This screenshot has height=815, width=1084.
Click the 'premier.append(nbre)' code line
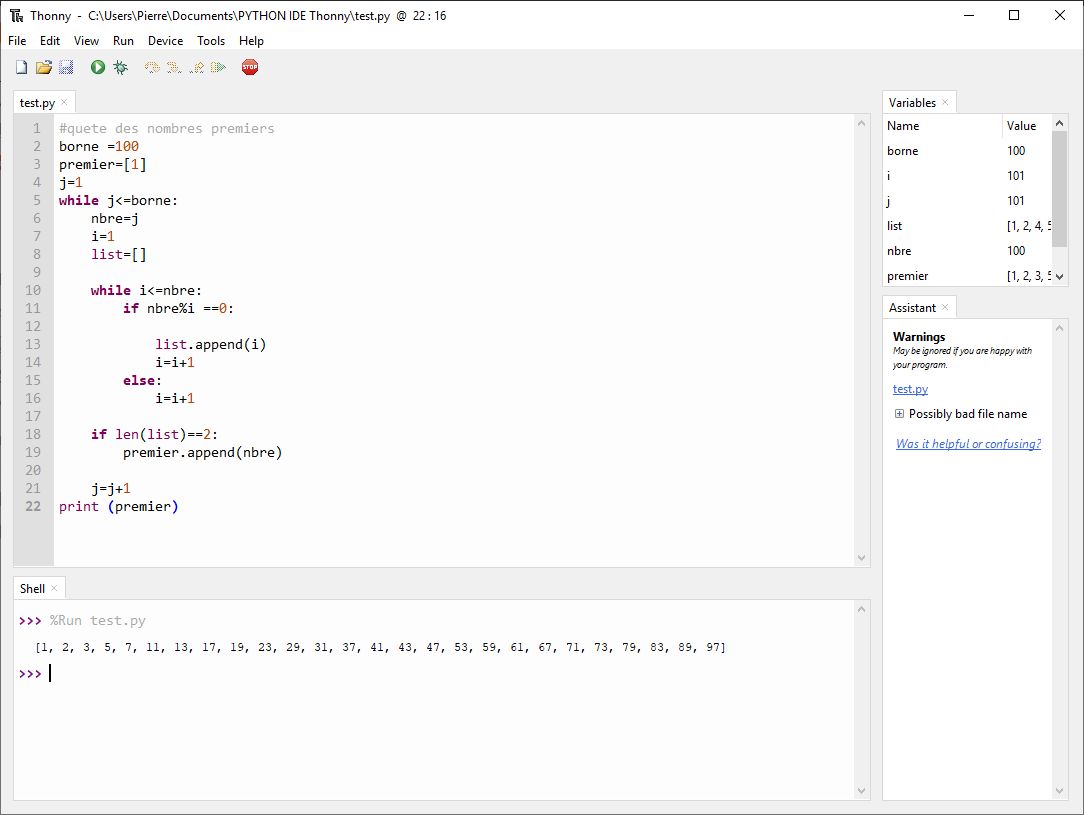[x=203, y=453]
